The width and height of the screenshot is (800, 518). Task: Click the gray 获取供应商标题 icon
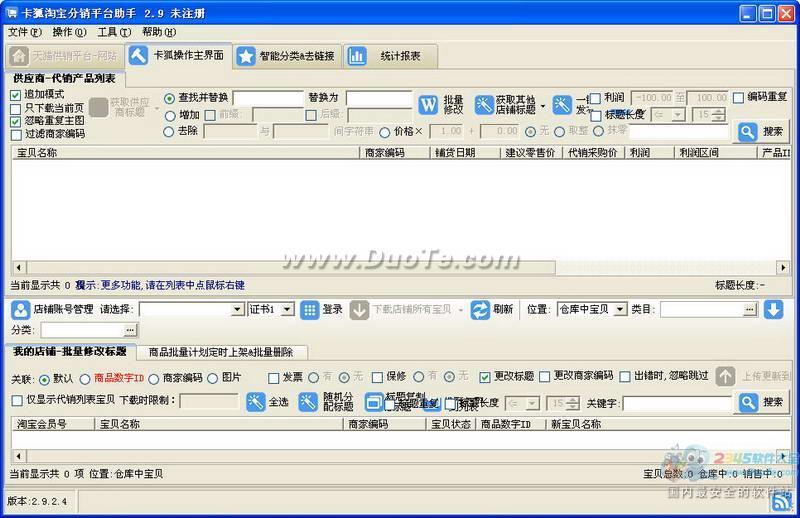pyautogui.click(x=99, y=108)
